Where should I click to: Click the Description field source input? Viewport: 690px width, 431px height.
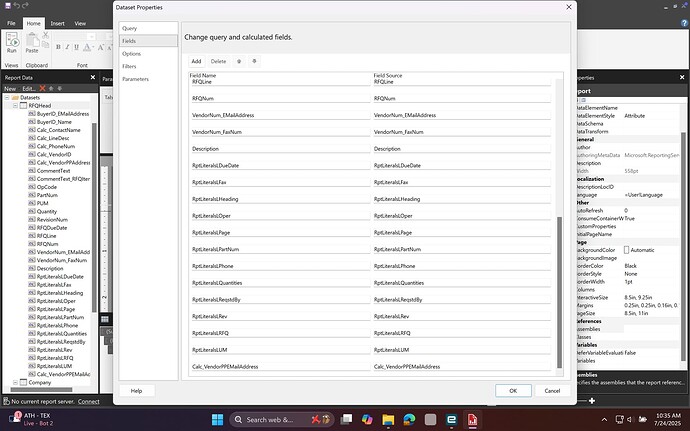coord(462,149)
